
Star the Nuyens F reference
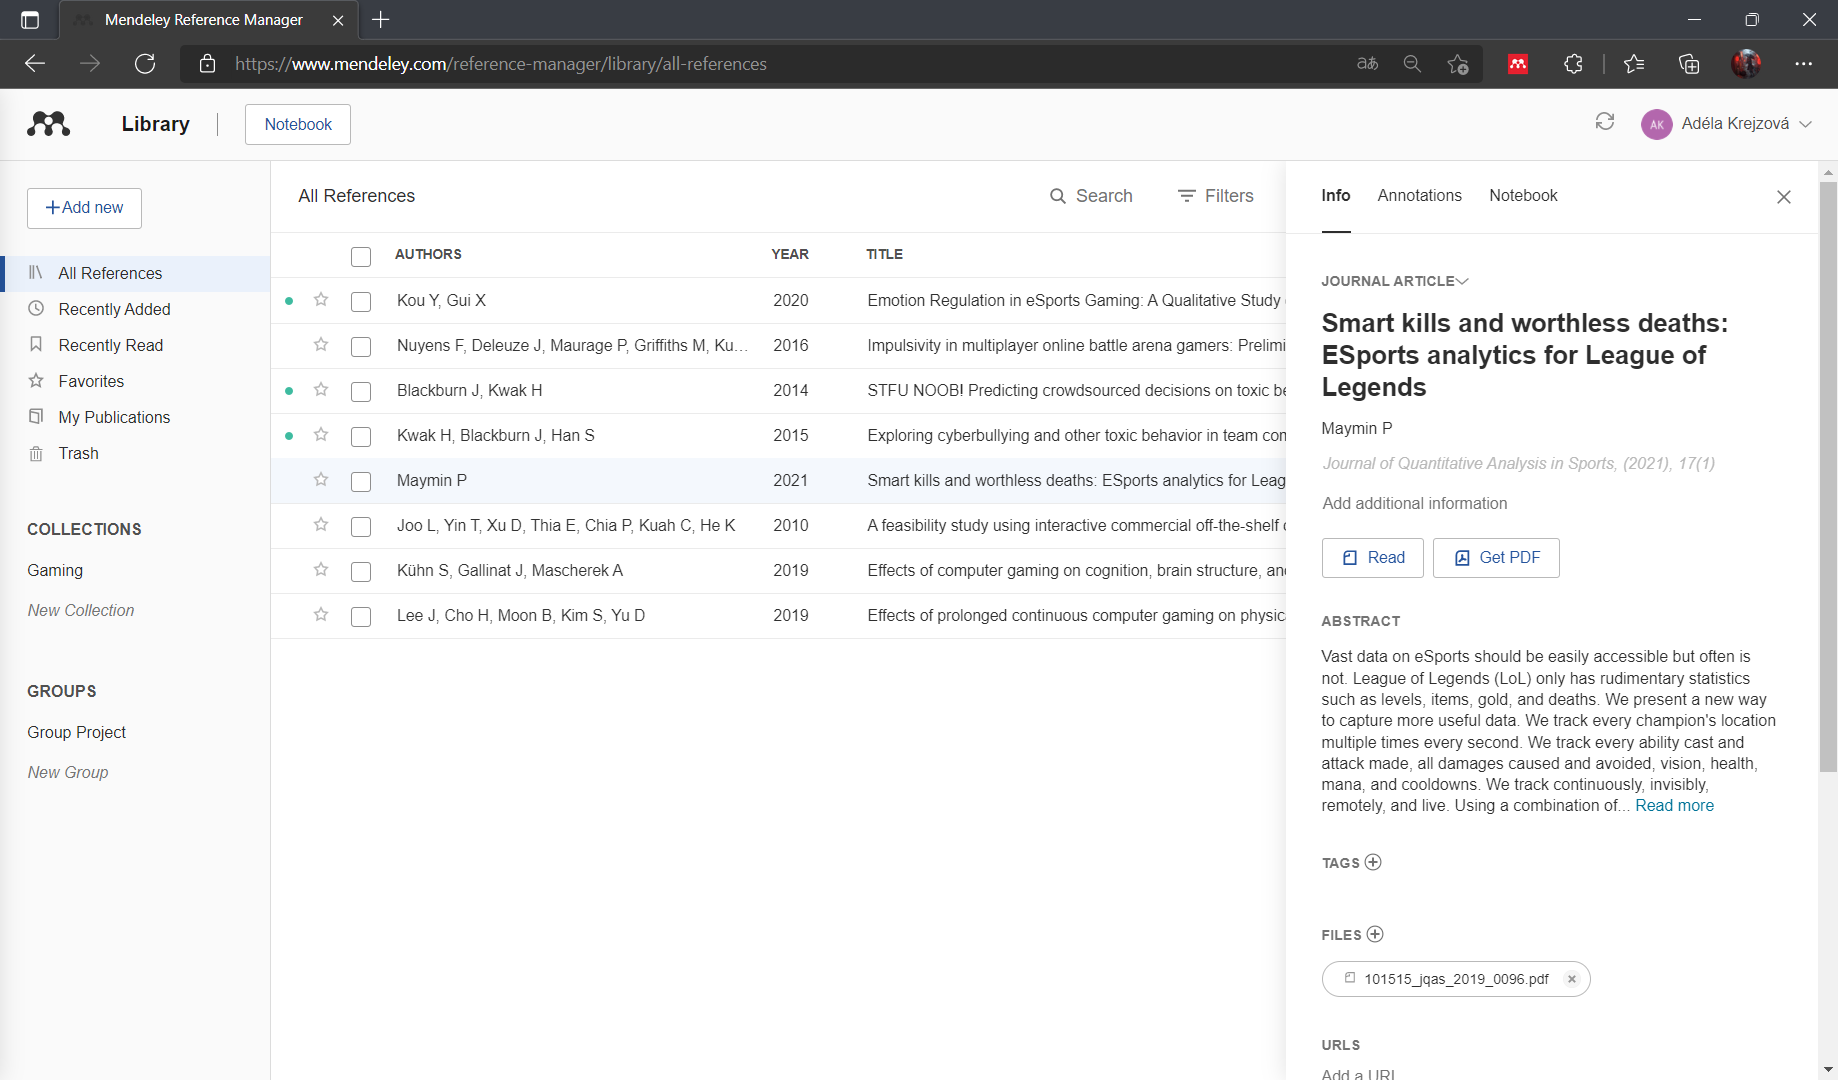pyautogui.click(x=321, y=344)
